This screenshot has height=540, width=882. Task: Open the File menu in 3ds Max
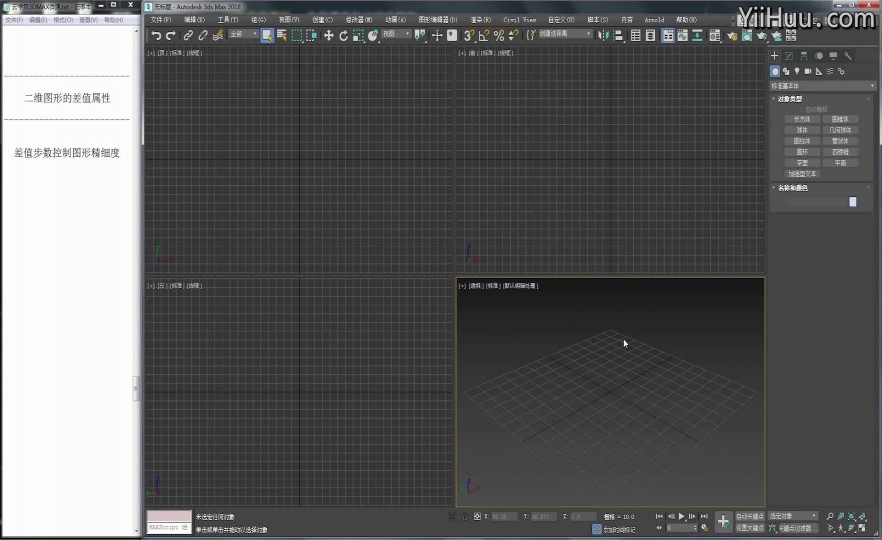[160, 20]
